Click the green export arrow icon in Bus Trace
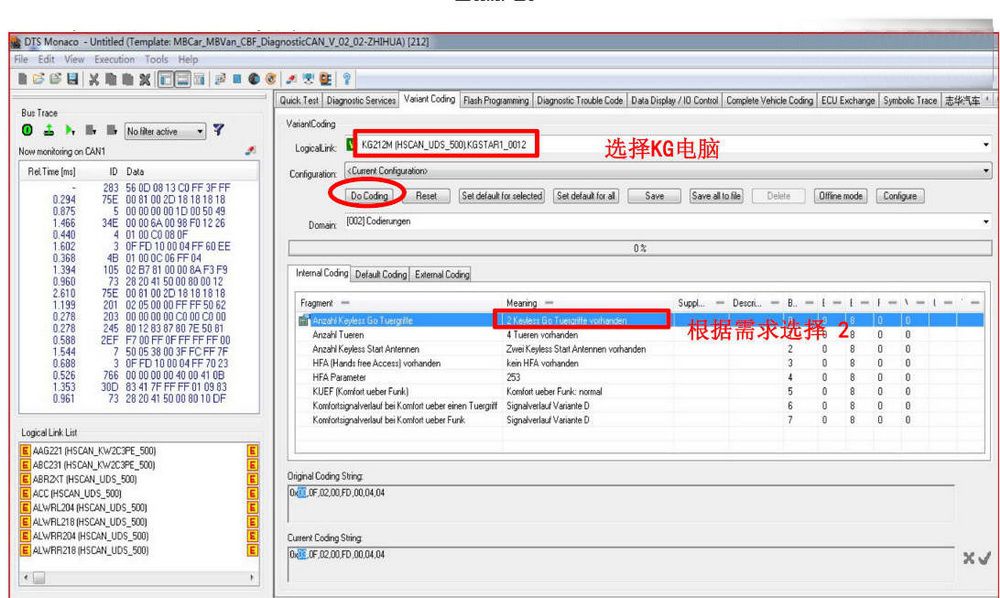Viewport: 1000px width, 598px height. [48, 130]
